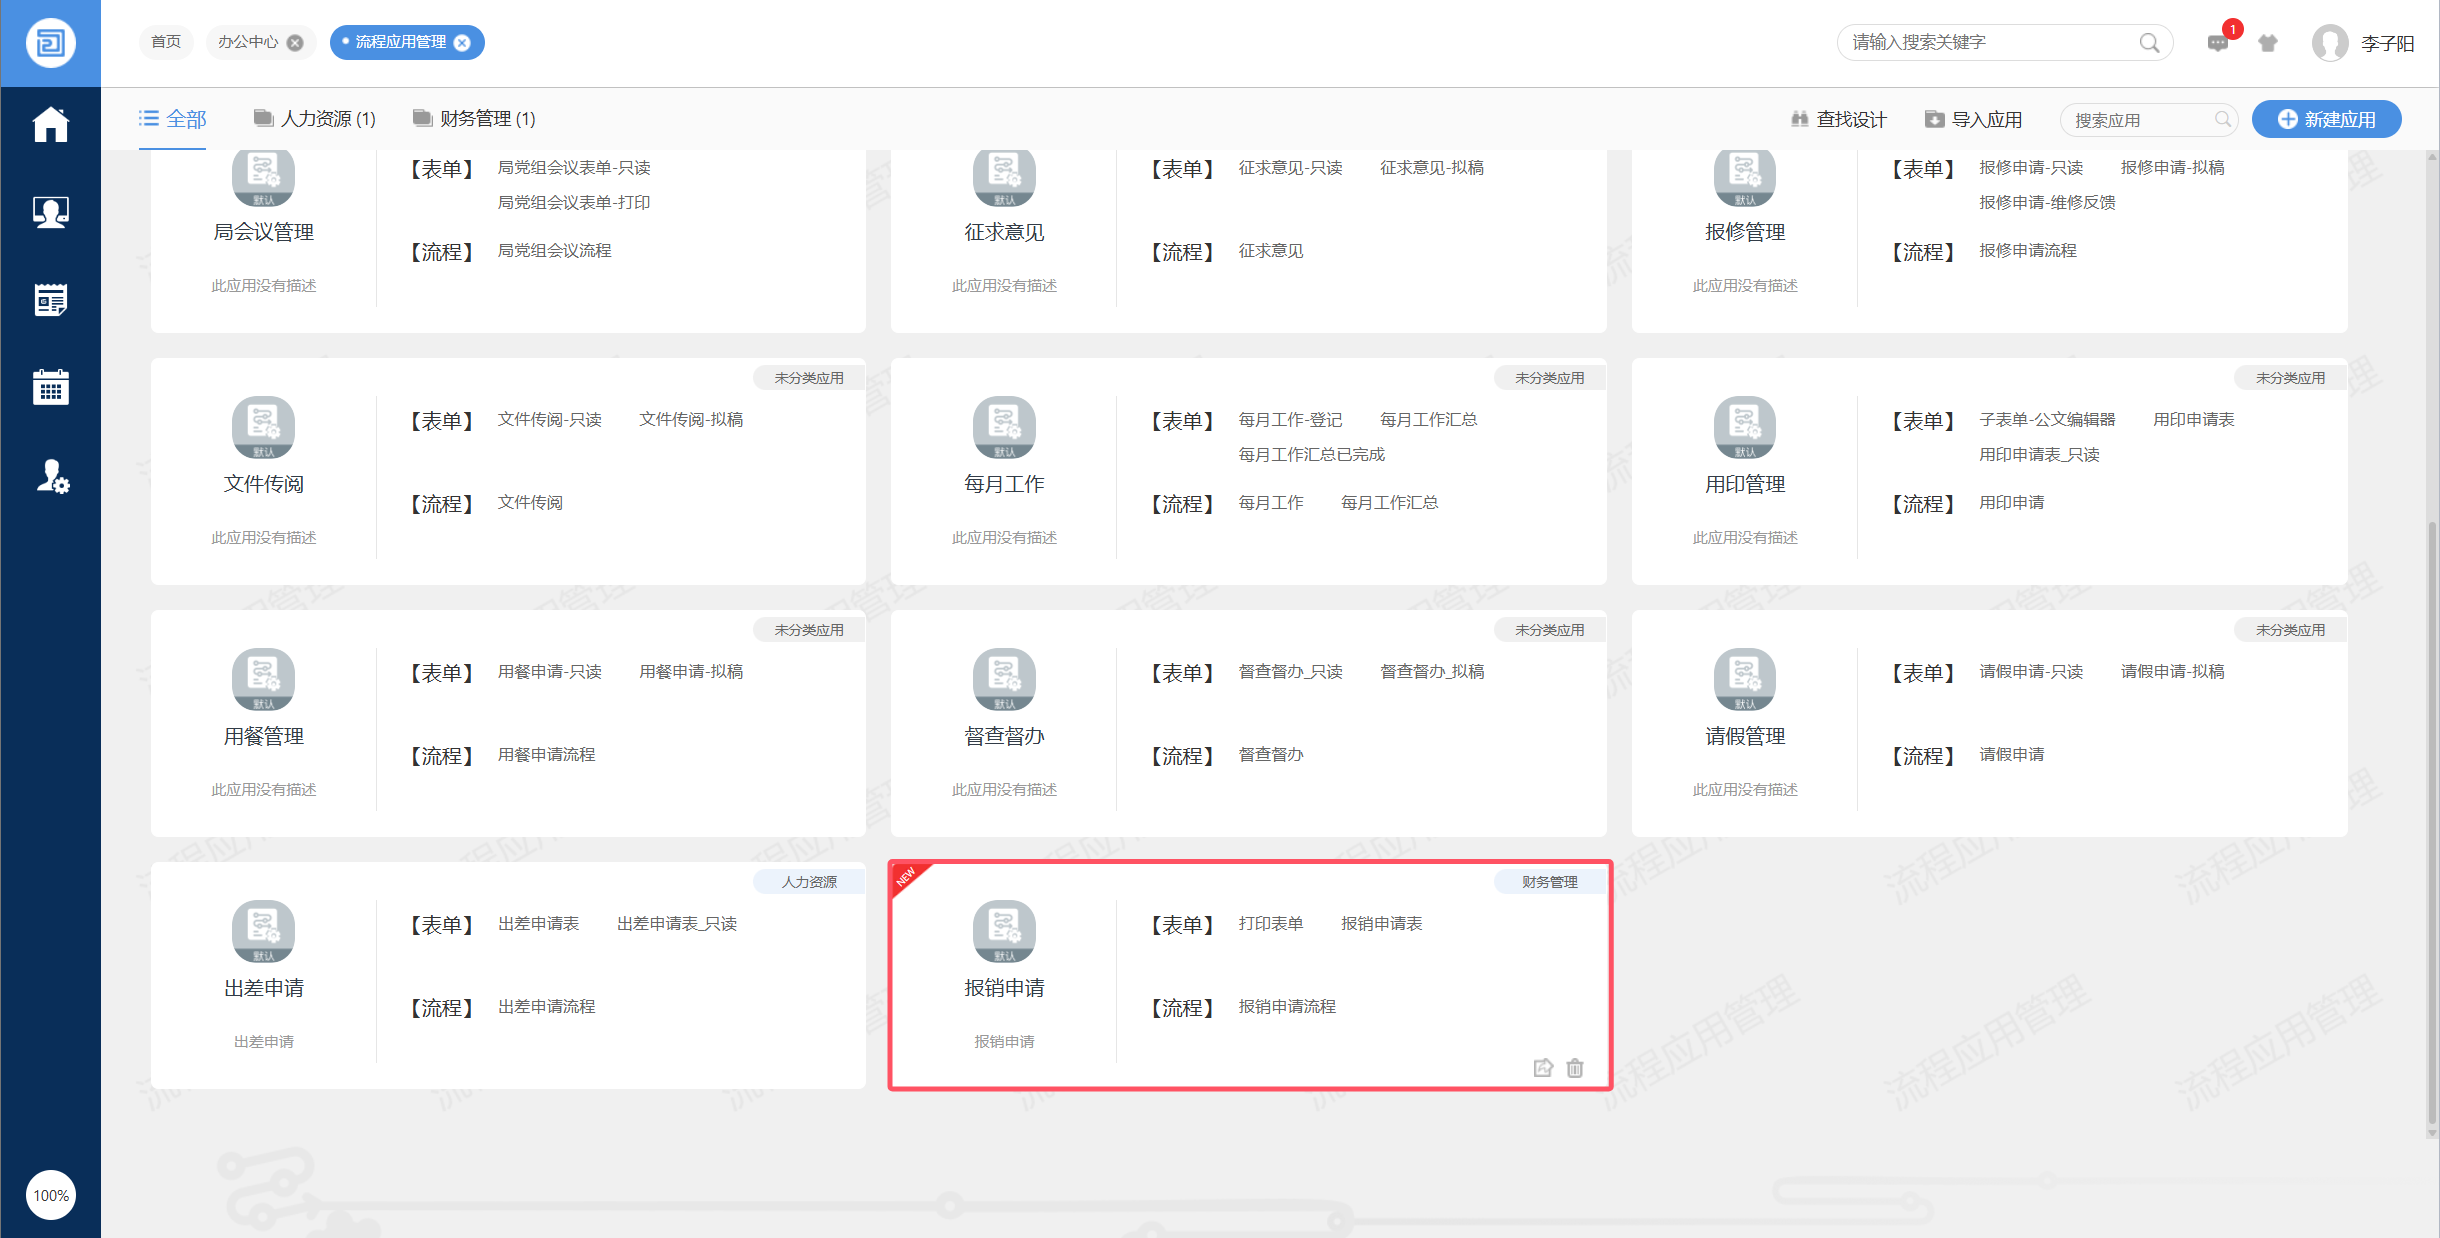Click the 导入应用 button
Image resolution: width=2440 pixels, height=1238 pixels.
coord(1973,119)
